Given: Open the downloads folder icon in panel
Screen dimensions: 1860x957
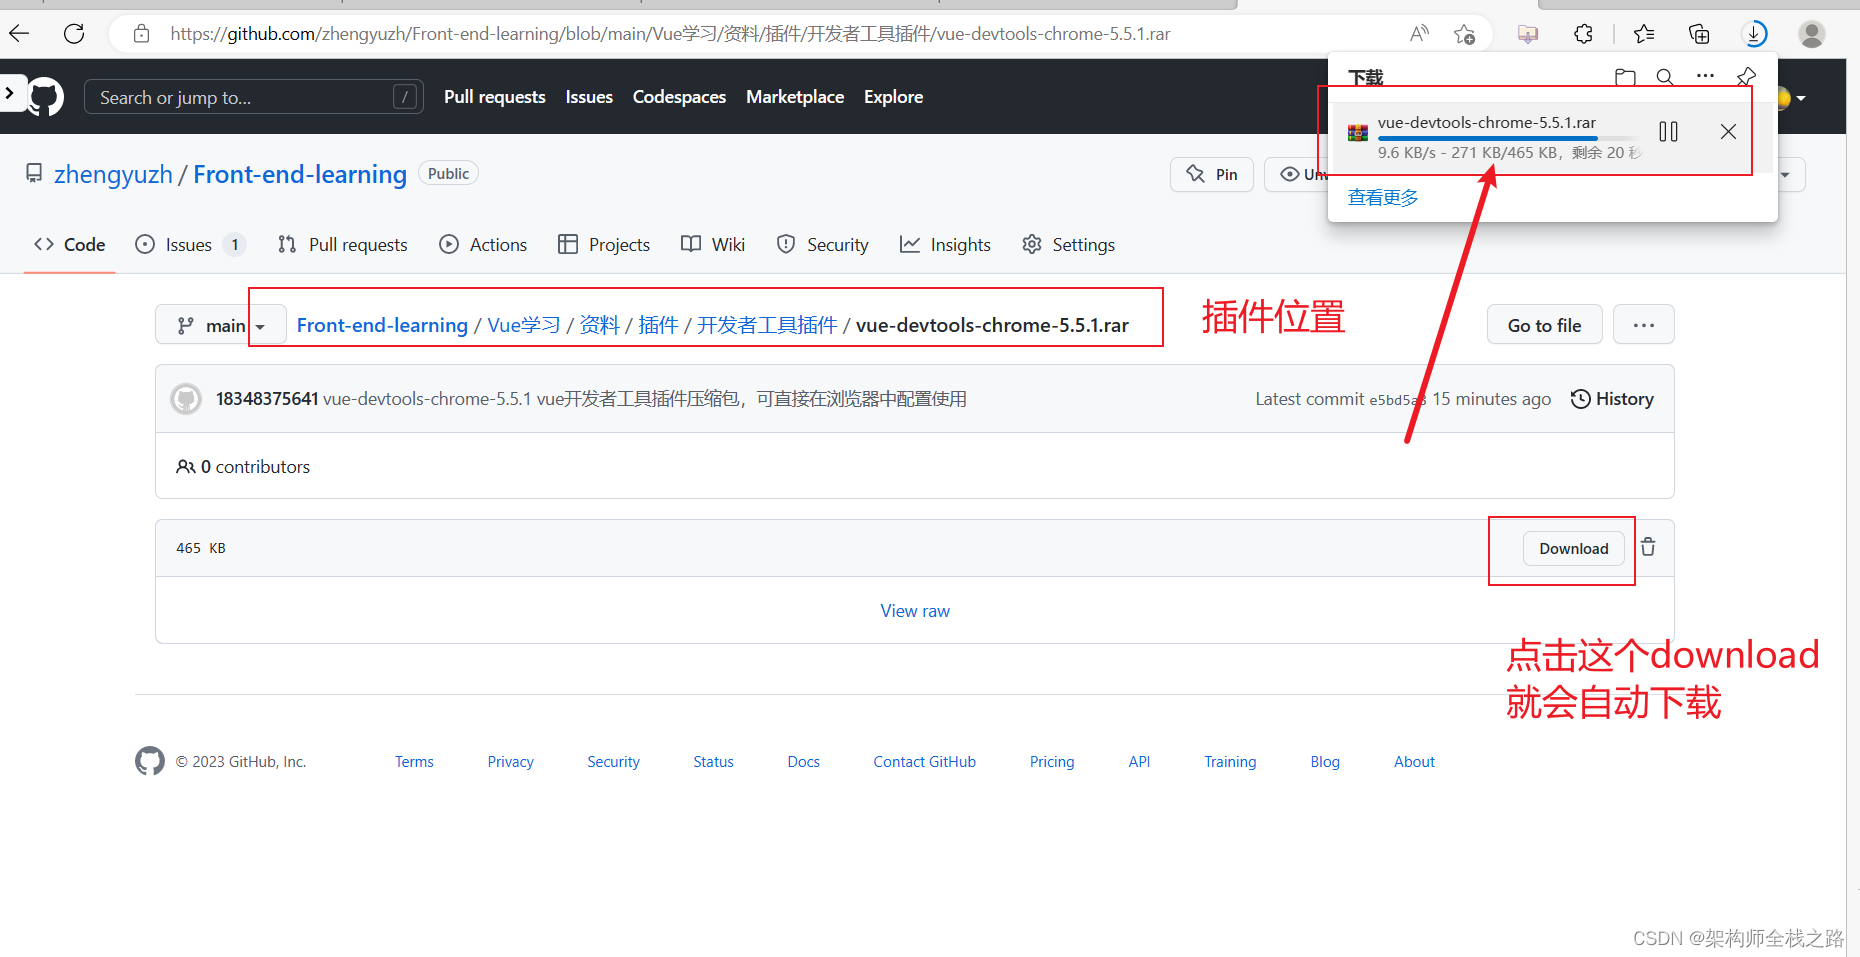Looking at the screenshot, I should pyautogui.click(x=1625, y=77).
